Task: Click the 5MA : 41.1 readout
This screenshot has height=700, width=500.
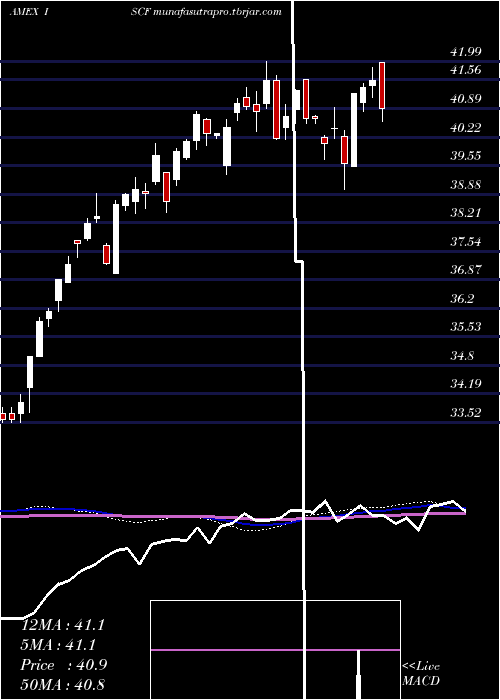Action: 58,645
